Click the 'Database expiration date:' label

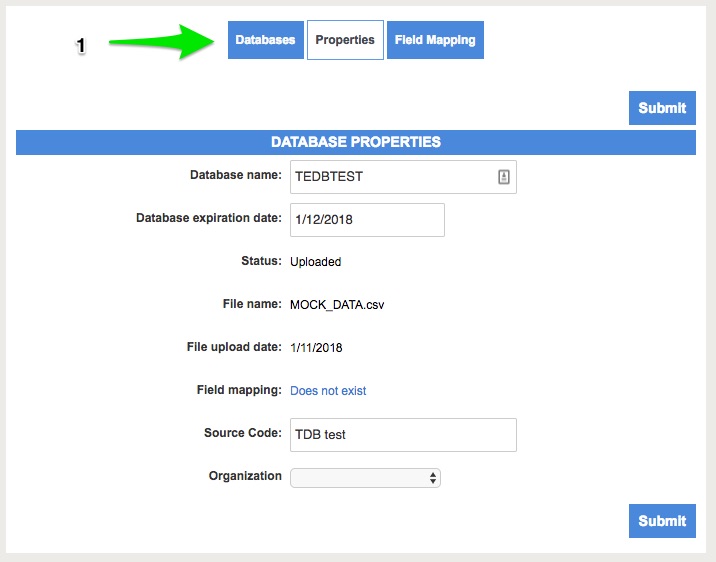click(x=209, y=218)
